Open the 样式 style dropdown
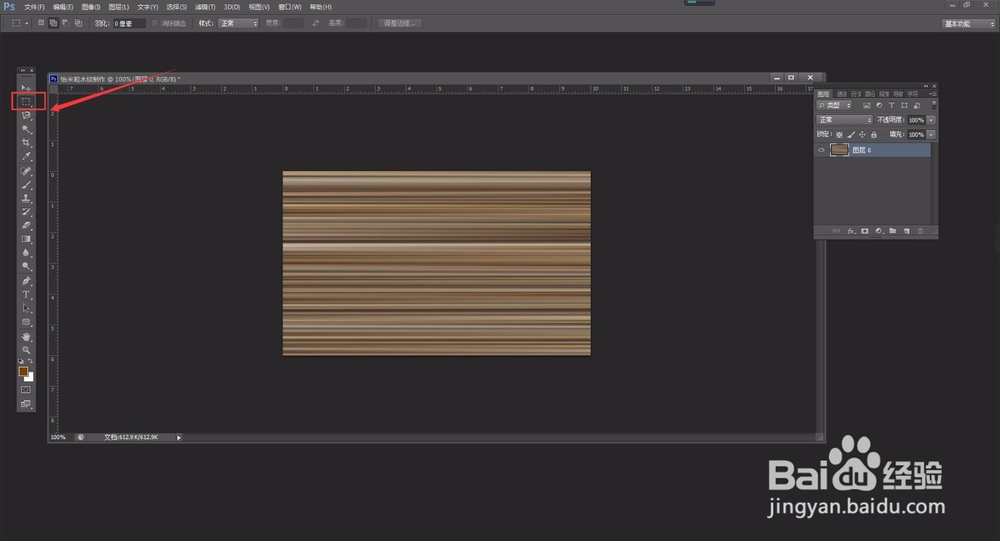This screenshot has height=541, width=1000. pyautogui.click(x=239, y=24)
